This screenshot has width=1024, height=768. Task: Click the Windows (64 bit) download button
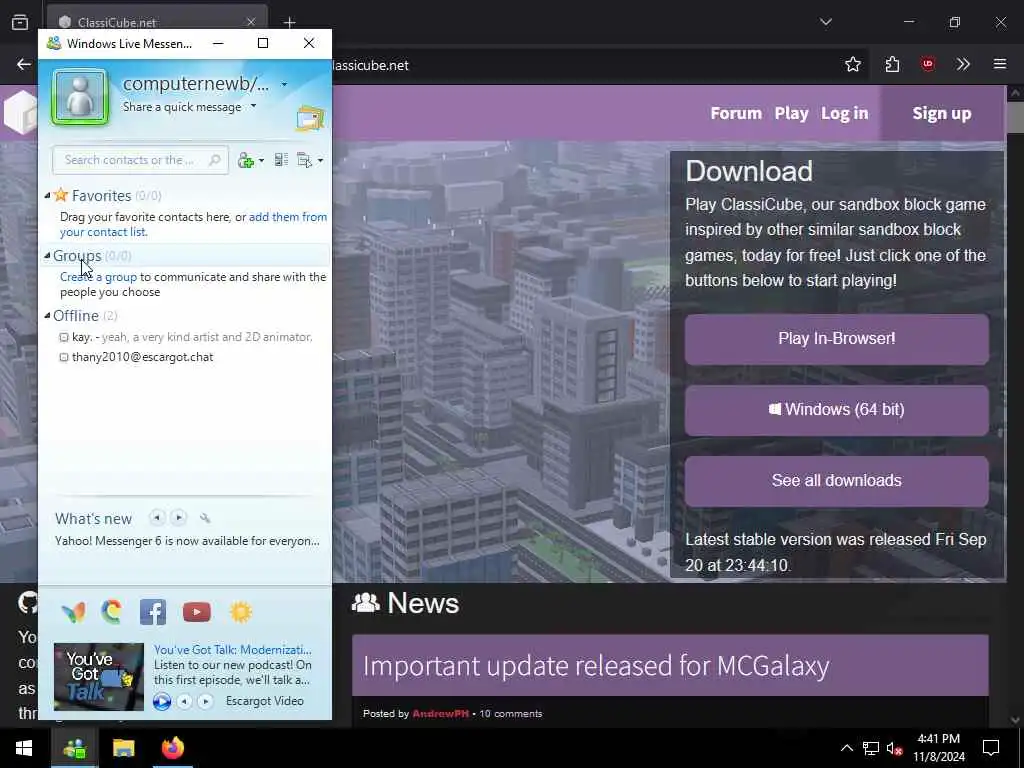(837, 410)
